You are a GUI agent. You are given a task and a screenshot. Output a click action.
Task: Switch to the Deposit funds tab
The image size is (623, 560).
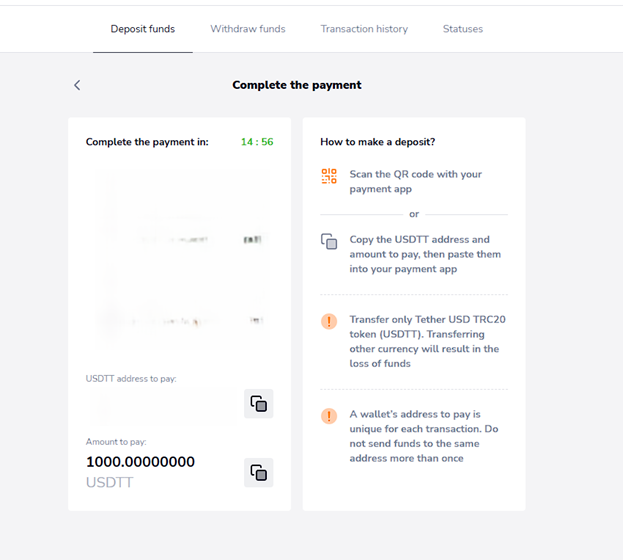(x=143, y=29)
